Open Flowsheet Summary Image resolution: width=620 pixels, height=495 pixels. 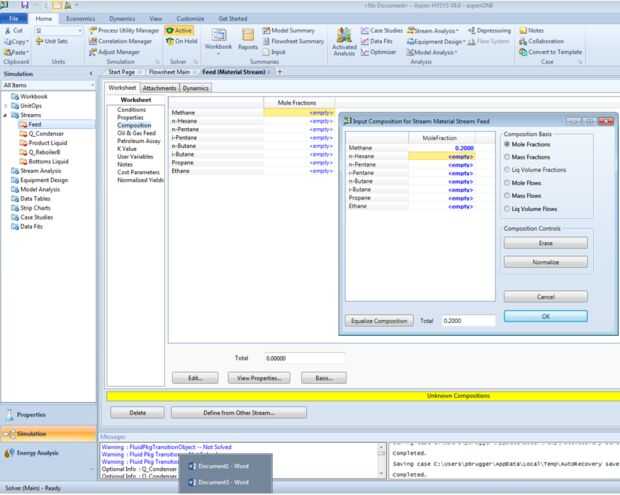(293, 41)
